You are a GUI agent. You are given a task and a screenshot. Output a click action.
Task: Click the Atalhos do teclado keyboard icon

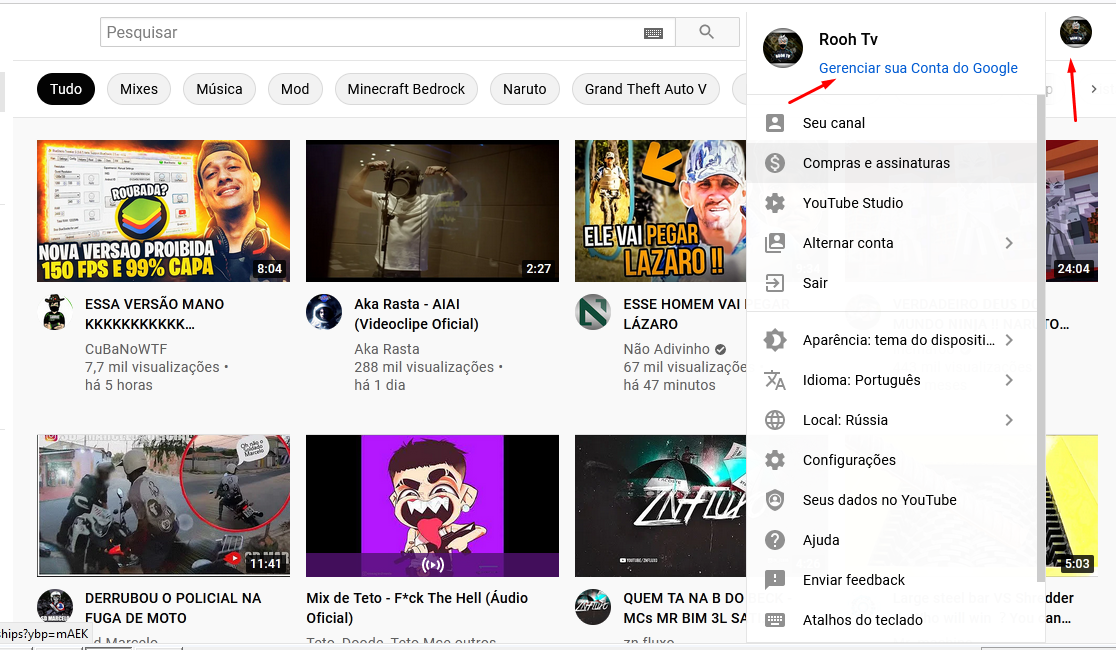pyautogui.click(x=775, y=620)
